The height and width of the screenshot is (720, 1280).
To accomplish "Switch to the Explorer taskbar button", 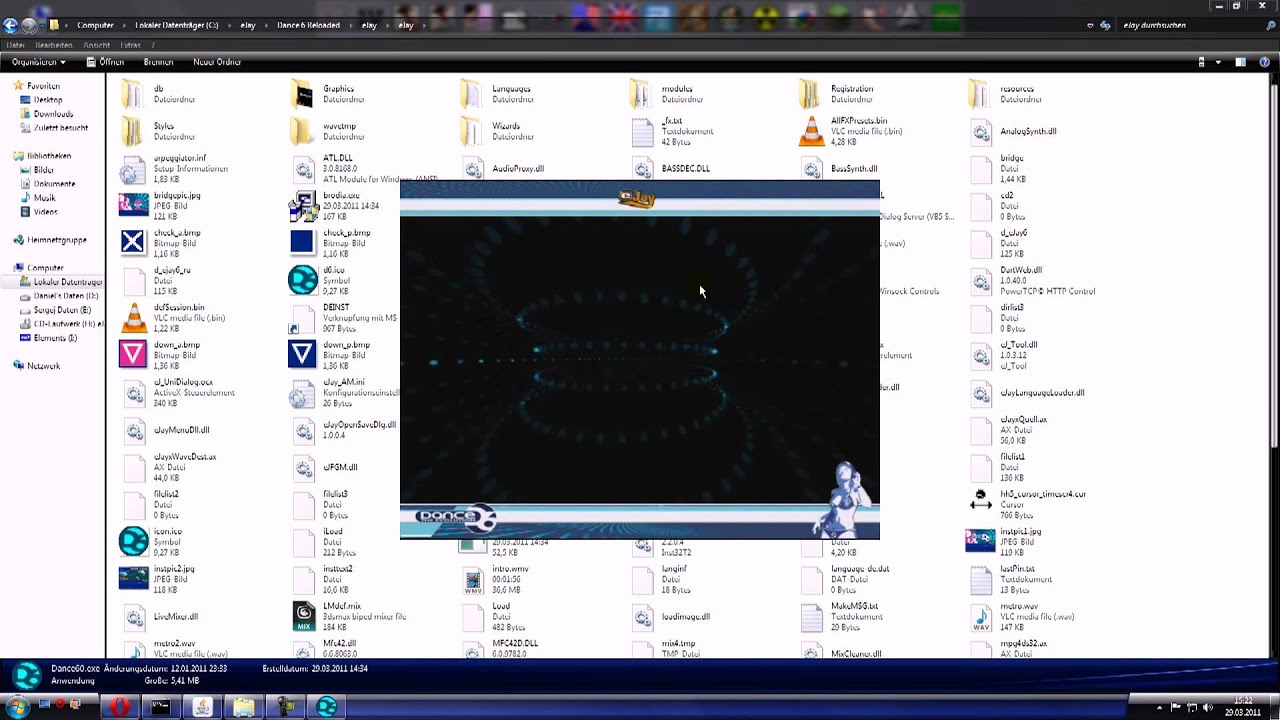I will coord(244,707).
